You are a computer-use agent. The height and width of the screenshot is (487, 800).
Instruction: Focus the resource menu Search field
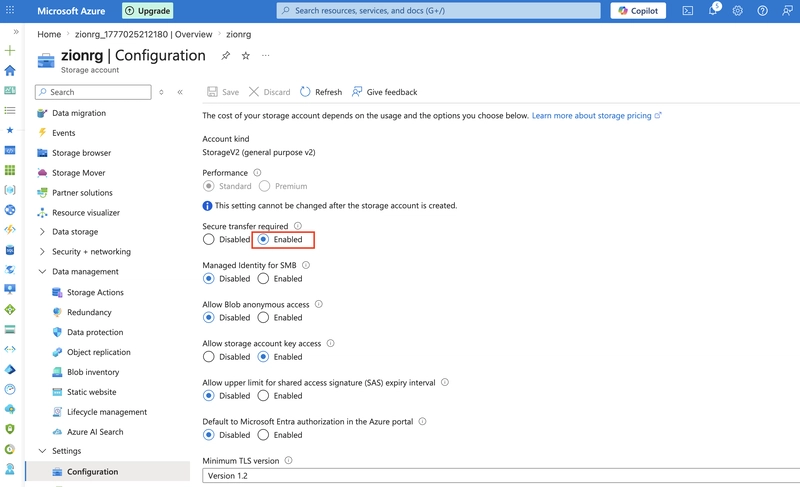click(93, 92)
